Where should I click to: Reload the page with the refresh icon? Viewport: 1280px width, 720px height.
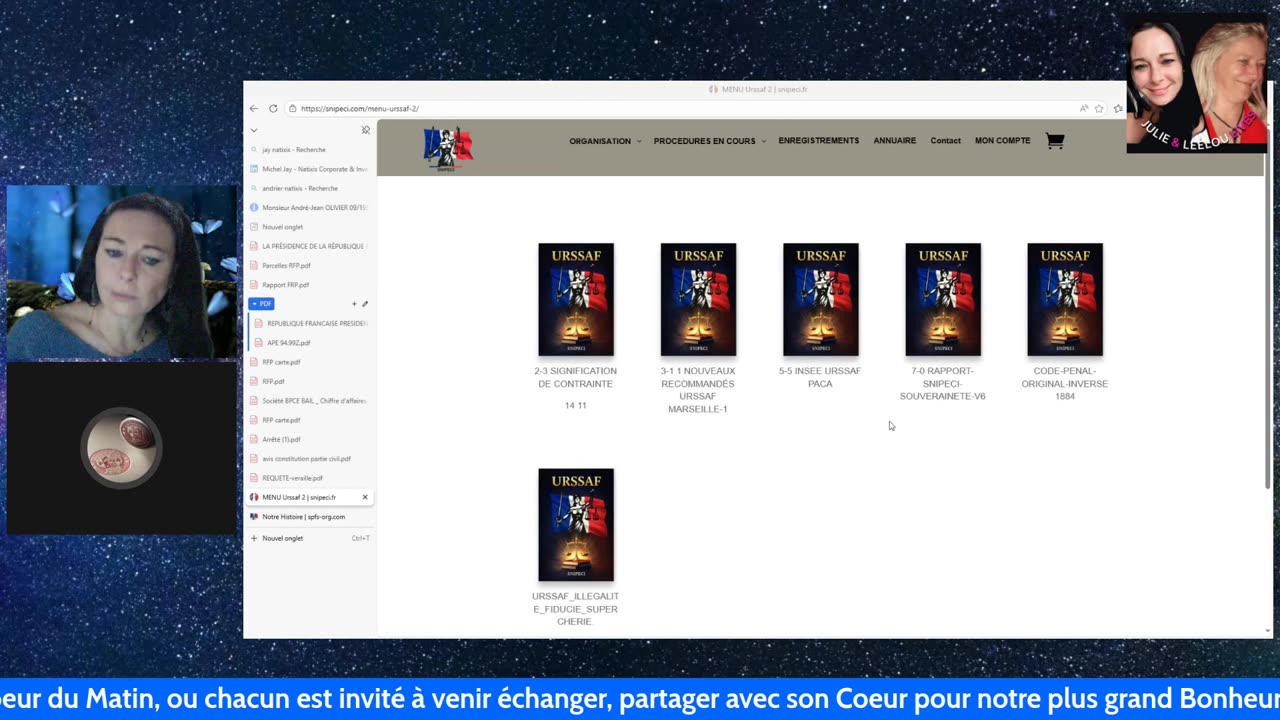tap(273, 108)
